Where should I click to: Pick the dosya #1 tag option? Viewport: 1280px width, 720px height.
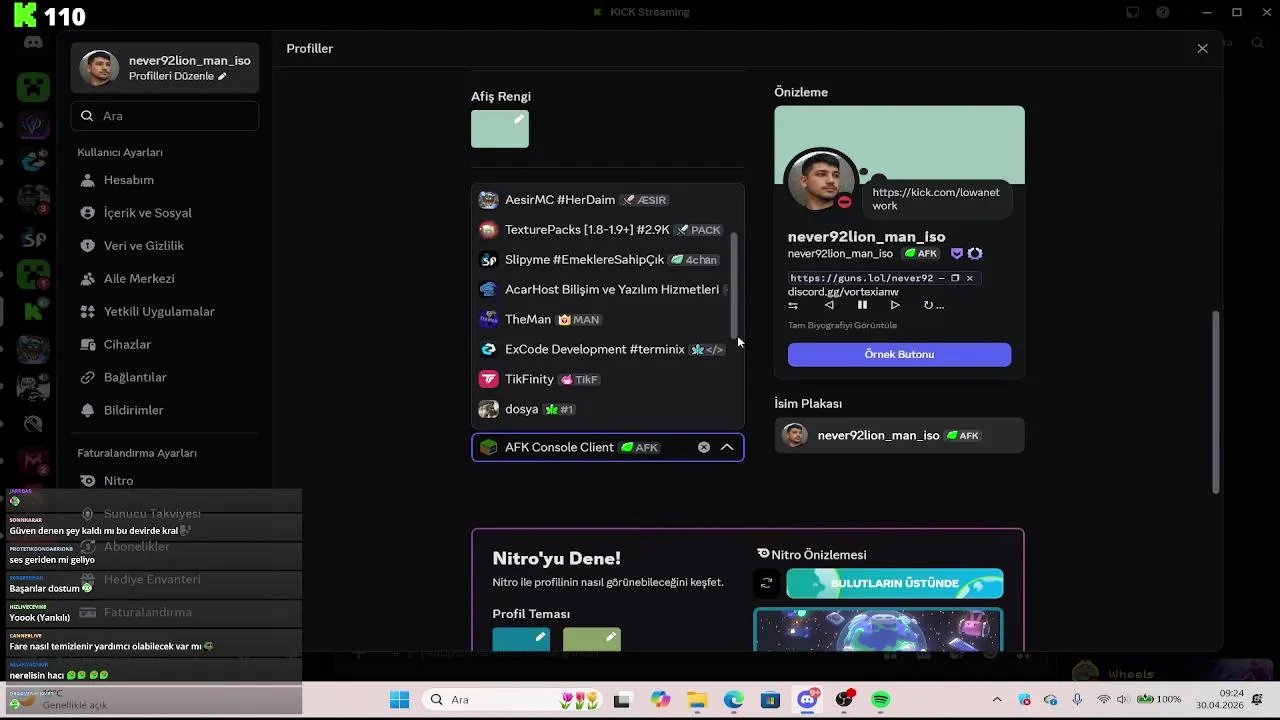pos(608,409)
